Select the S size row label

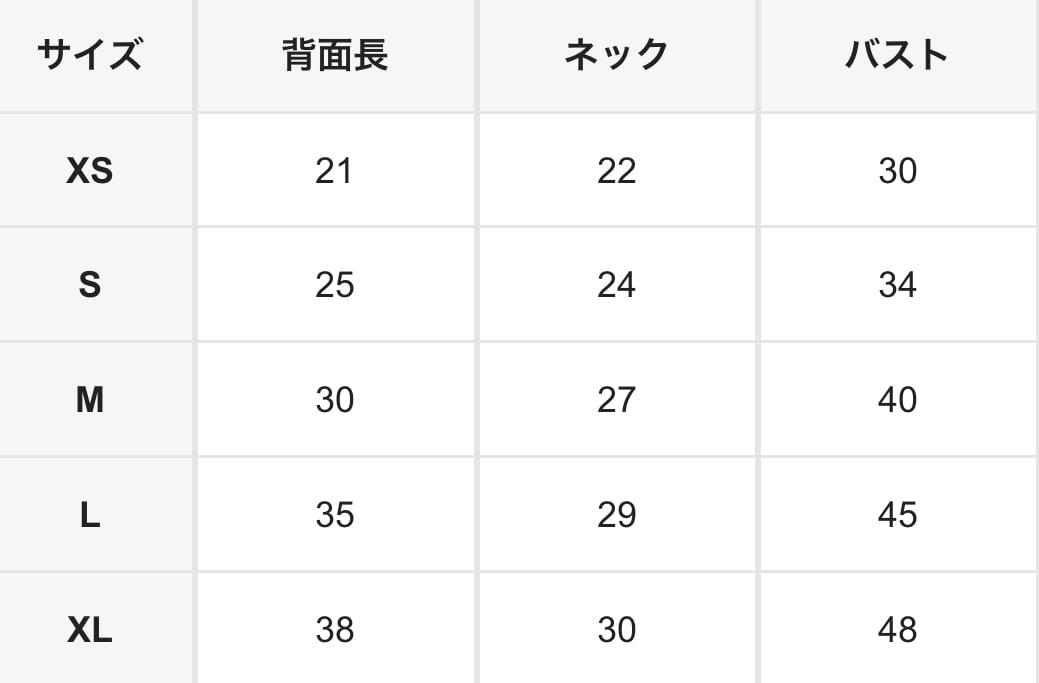pyautogui.click(x=90, y=286)
